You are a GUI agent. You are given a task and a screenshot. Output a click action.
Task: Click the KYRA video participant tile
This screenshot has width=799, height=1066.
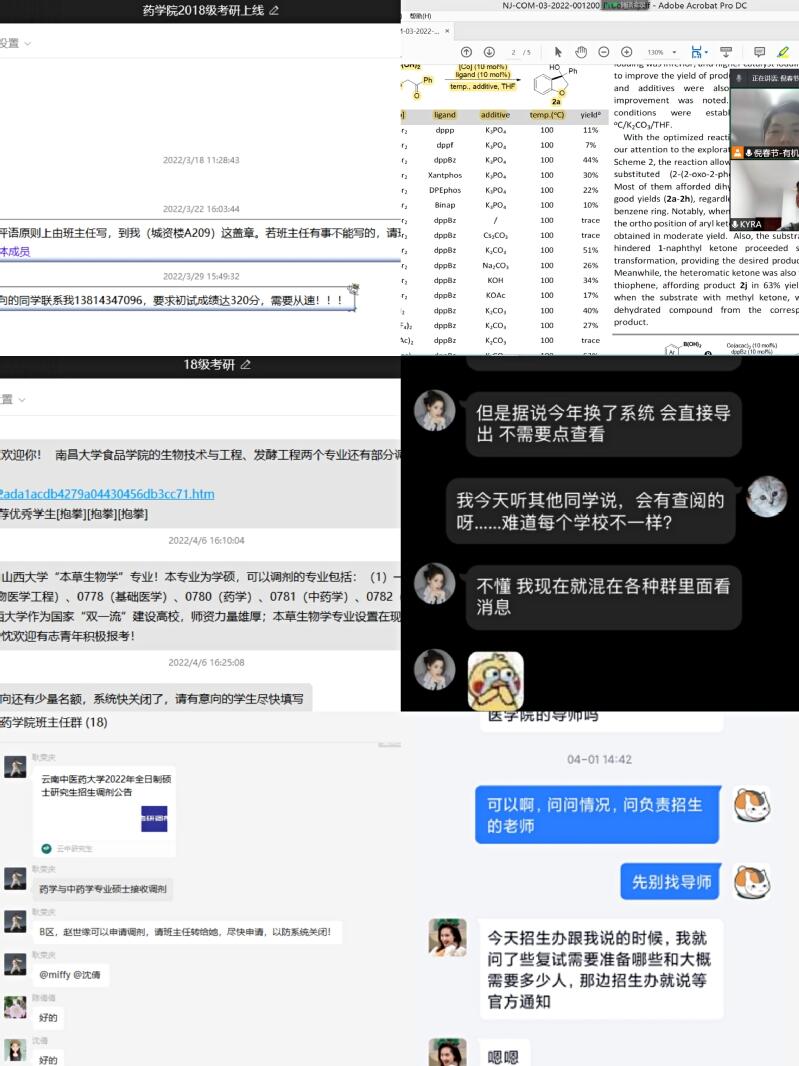click(x=765, y=195)
